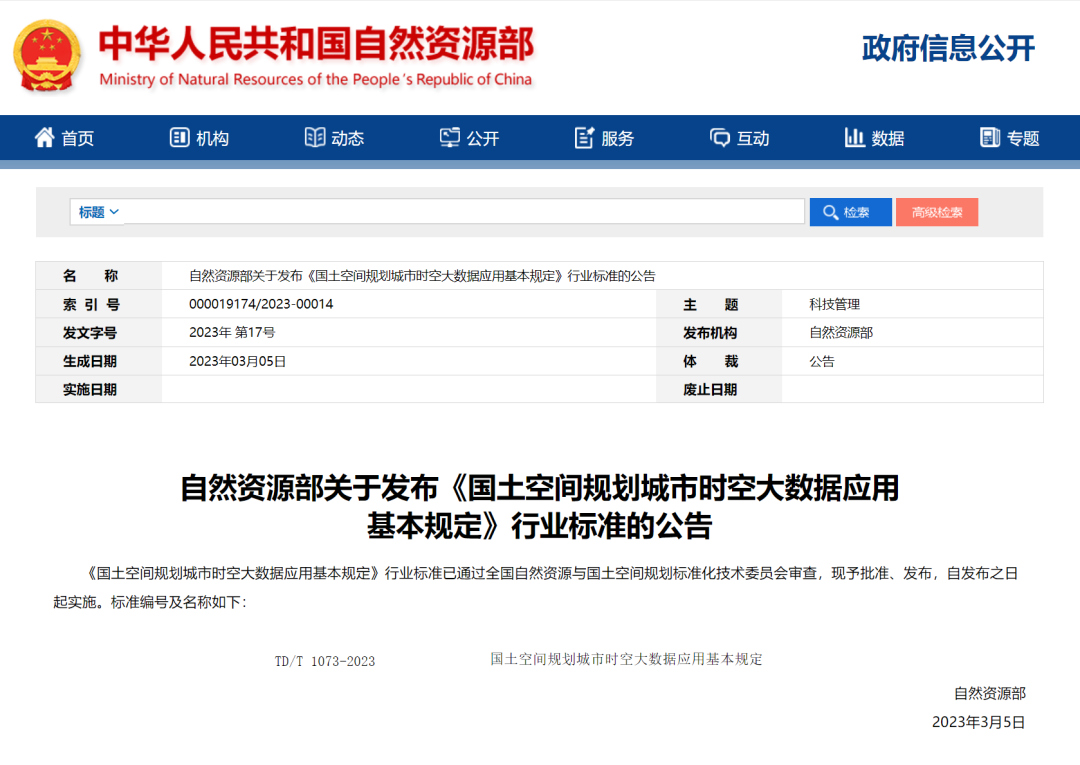Click the 数据 bar chart icon
Screen dimensions: 1080x765
(855, 138)
